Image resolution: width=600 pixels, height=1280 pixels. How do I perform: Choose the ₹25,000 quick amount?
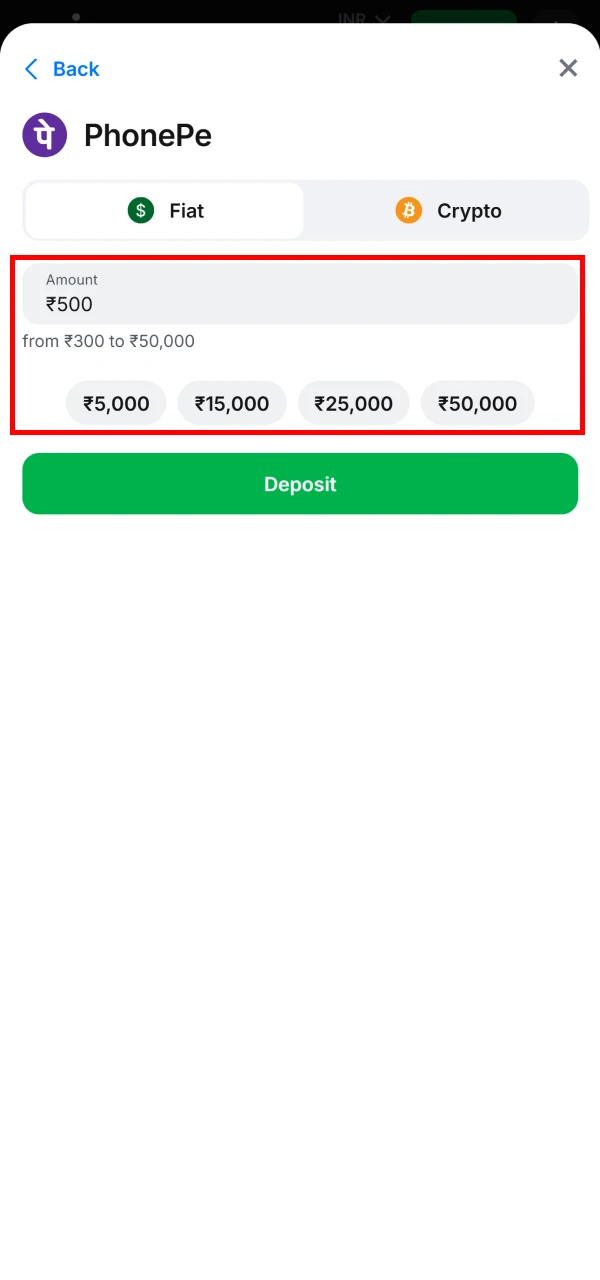point(353,402)
